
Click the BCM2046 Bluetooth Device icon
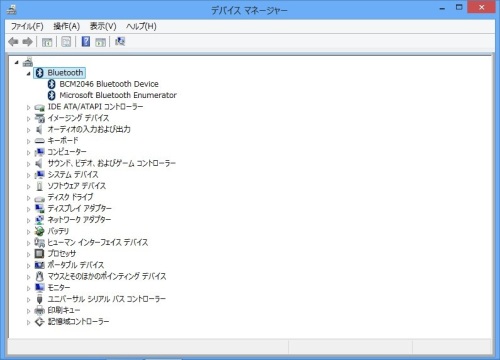point(51,84)
